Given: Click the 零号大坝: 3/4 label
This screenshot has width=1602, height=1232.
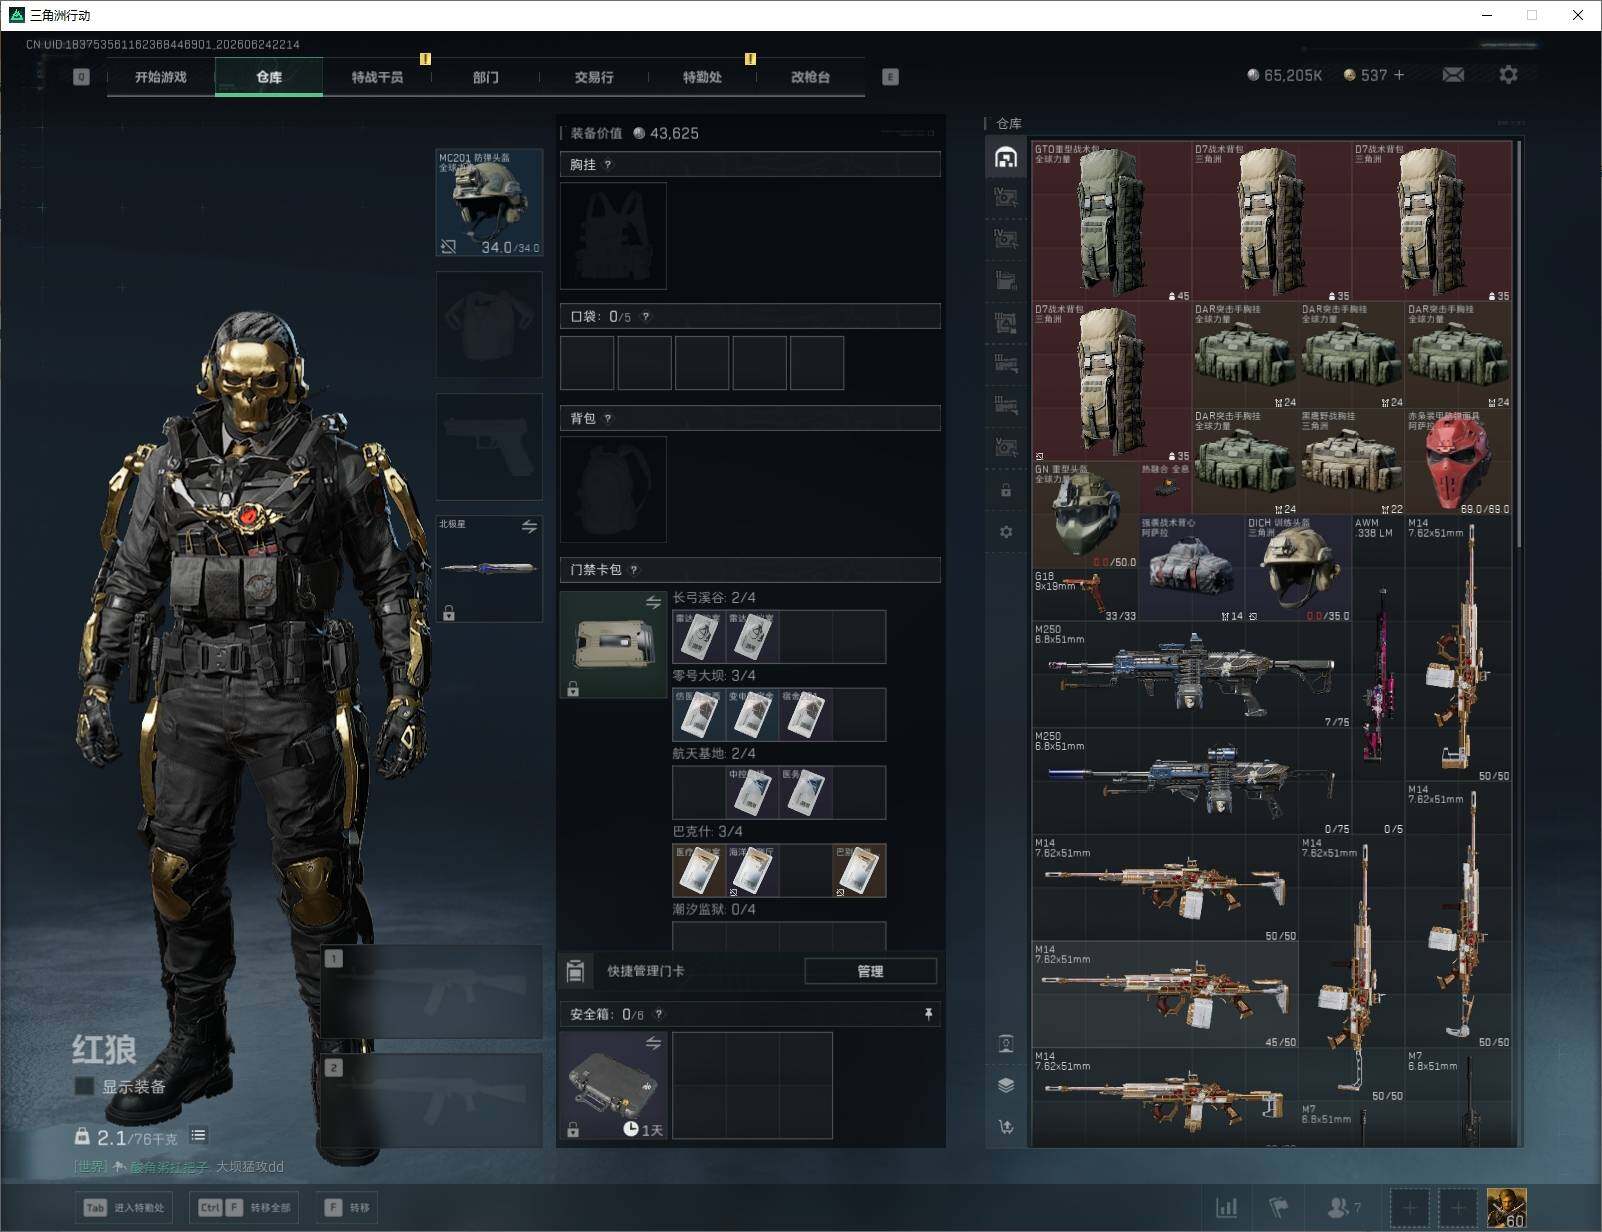Looking at the screenshot, I should (x=714, y=675).
